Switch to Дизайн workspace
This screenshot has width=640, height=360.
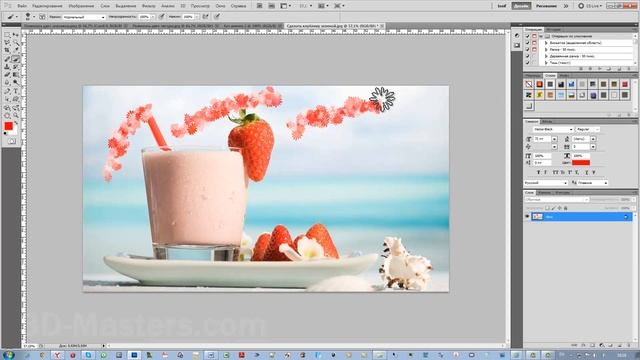(521, 6)
